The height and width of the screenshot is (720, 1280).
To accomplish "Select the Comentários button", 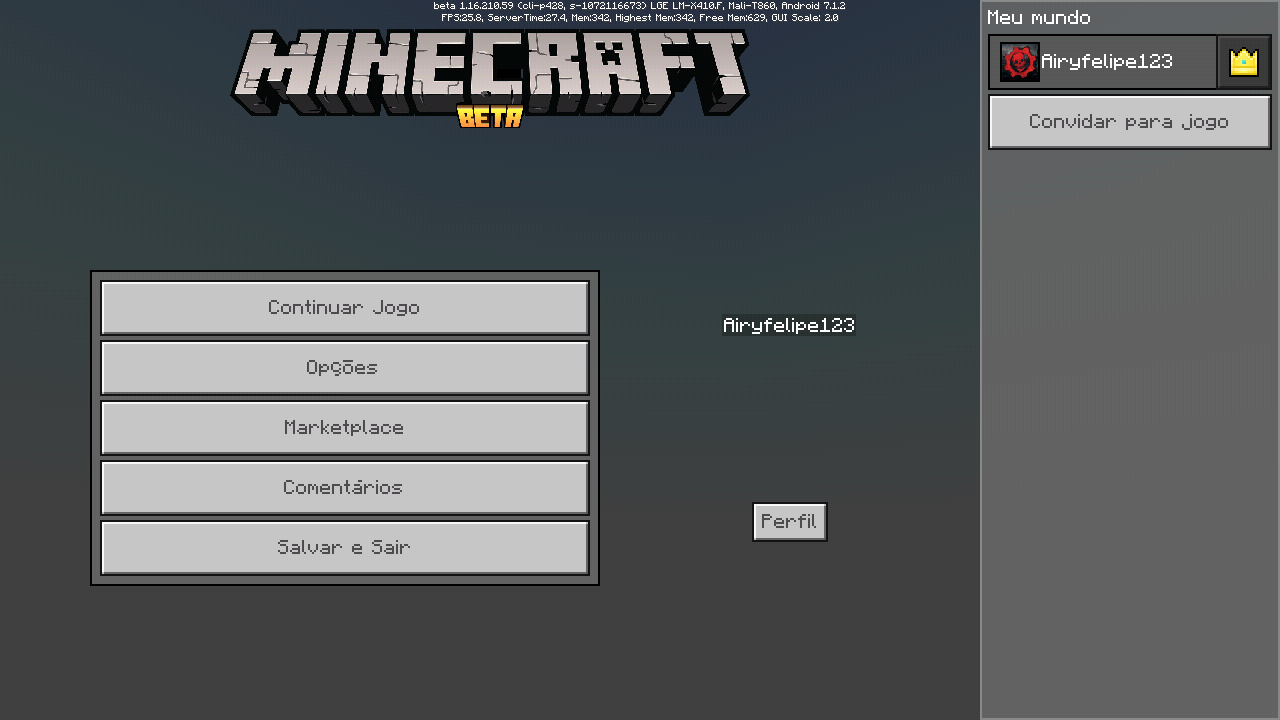I will tap(345, 487).
